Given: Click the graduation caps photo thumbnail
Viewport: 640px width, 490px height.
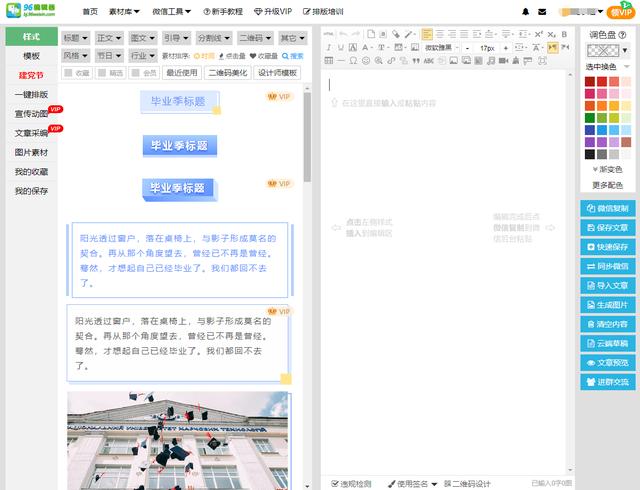Looking at the screenshot, I should click(177, 440).
